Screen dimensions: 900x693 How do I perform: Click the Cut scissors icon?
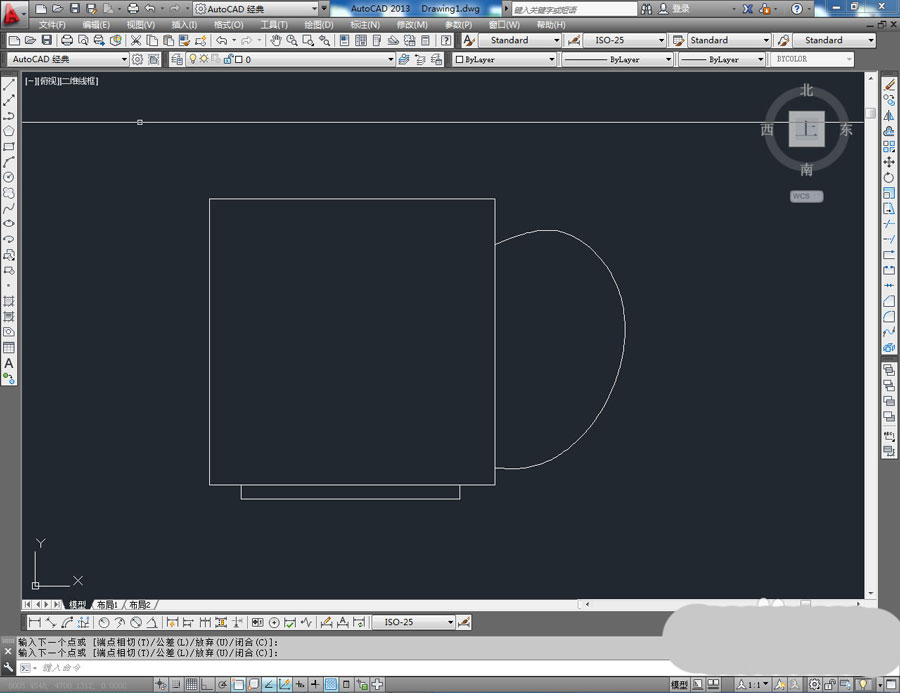[x=136, y=40]
